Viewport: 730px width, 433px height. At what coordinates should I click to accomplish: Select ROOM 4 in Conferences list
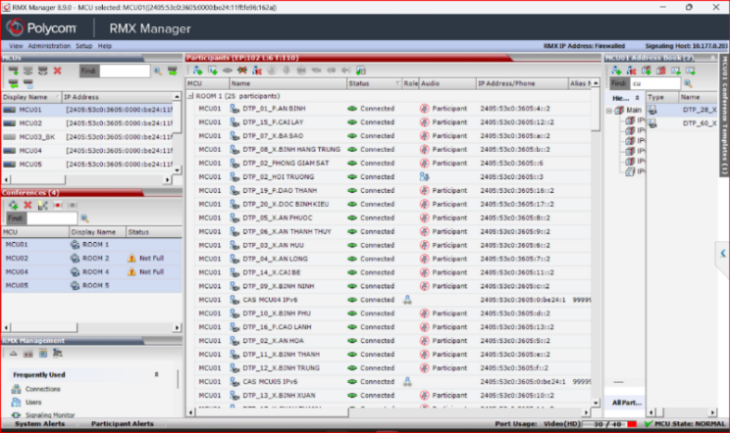(x=92, y=272)
